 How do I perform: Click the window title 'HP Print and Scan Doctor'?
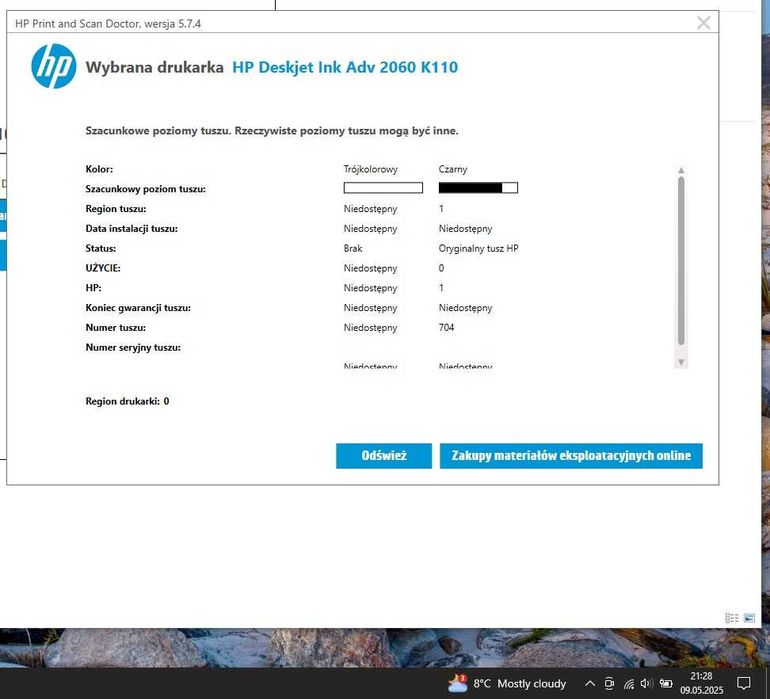click(x=78, y=24)
